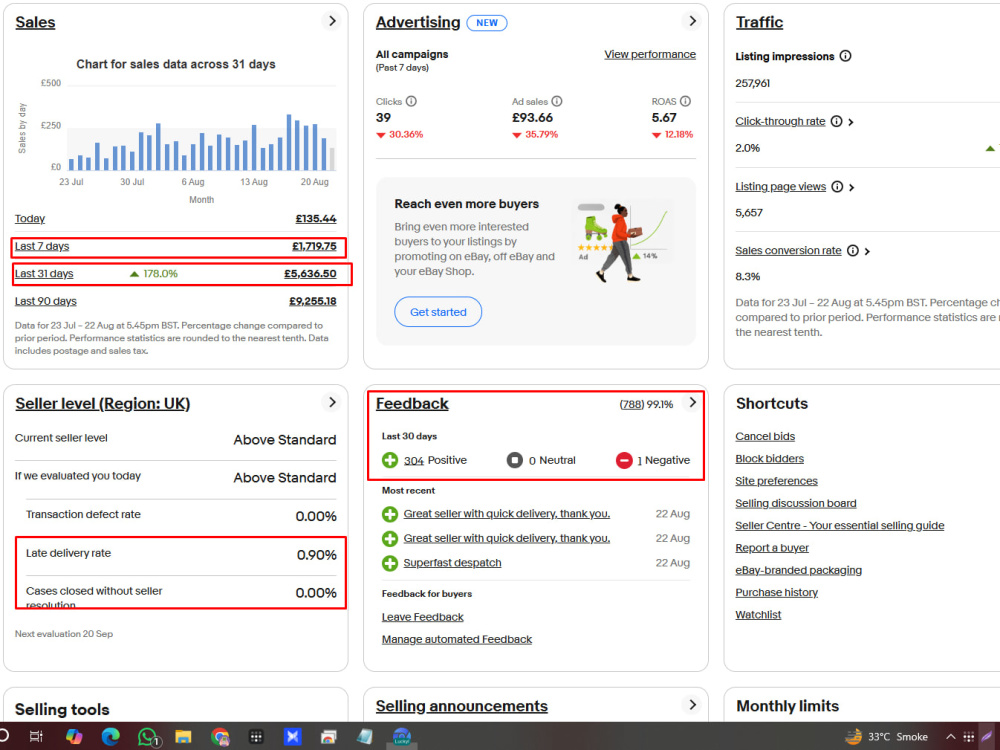The height and width of the screenshot is (750, 1000).
Task: Expand the Seller level card arrow
Action: tap(332, 402)
